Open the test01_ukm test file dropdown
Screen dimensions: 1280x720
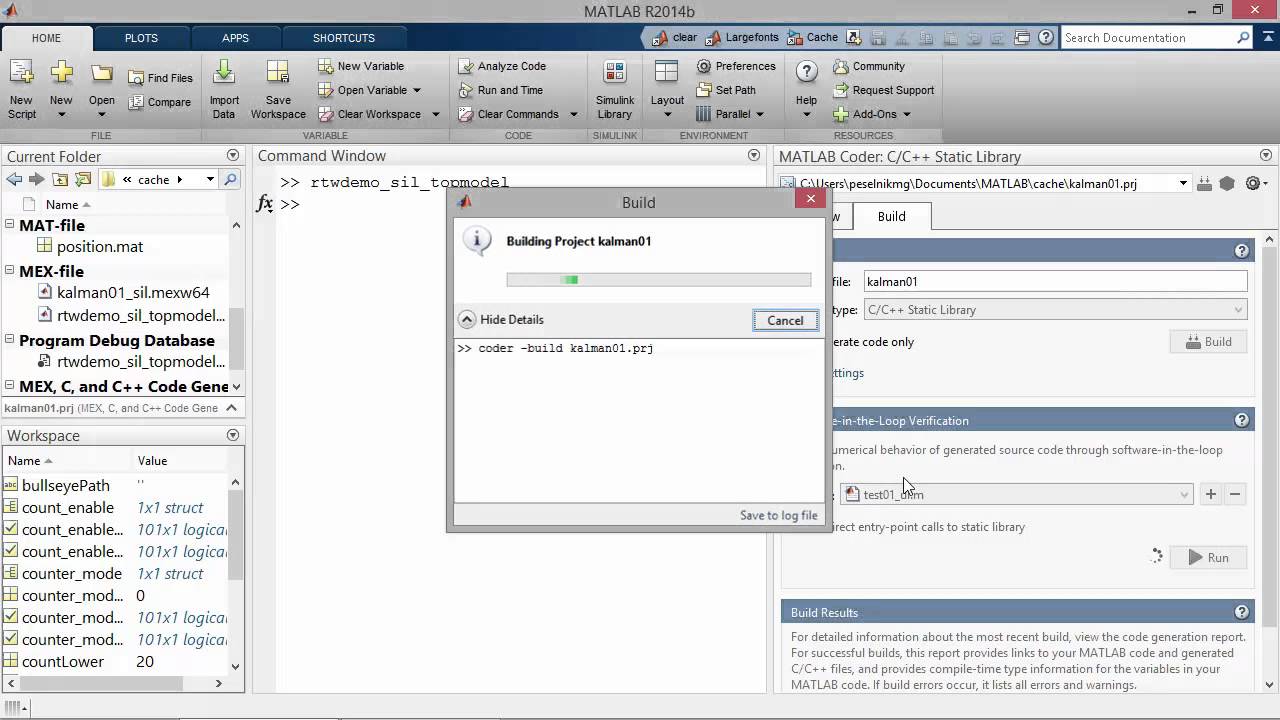1016,494
